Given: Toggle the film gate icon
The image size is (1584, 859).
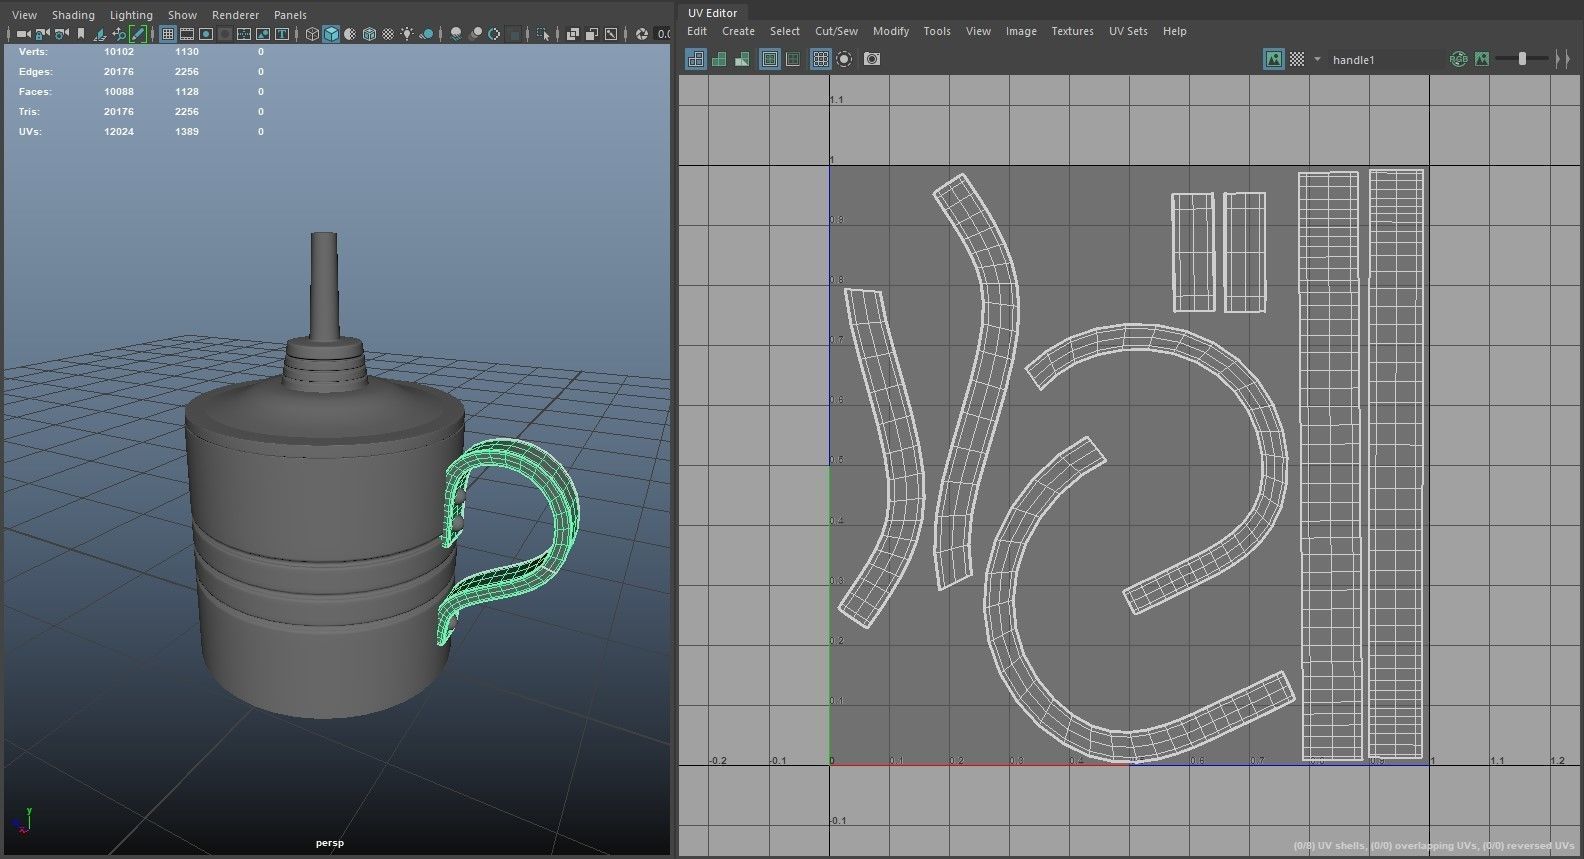Looking at the screenshot, I should coord(187,34).
